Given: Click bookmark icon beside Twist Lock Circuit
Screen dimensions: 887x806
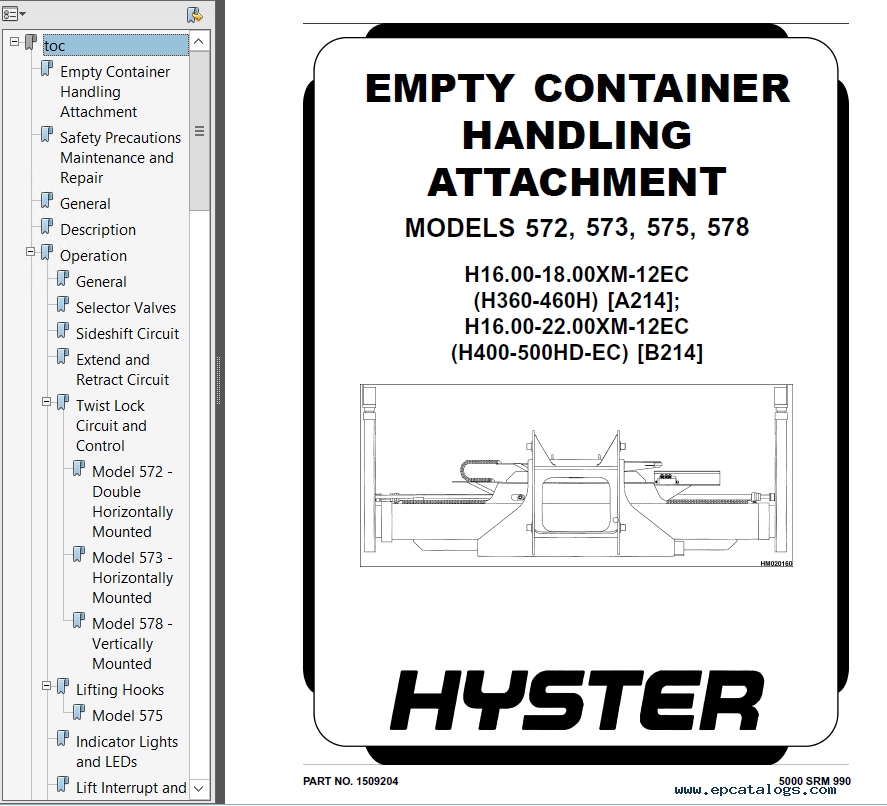Looking at the screenshot, I should tap(63, 402).
